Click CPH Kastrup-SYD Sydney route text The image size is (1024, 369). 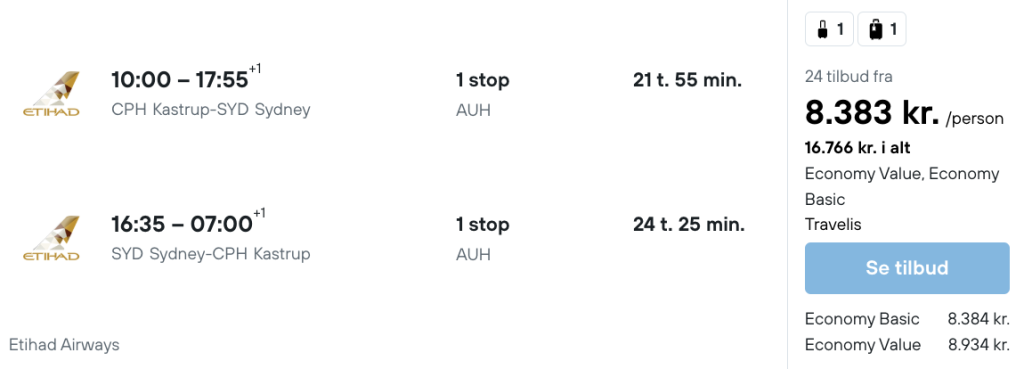tap(211, 110)
